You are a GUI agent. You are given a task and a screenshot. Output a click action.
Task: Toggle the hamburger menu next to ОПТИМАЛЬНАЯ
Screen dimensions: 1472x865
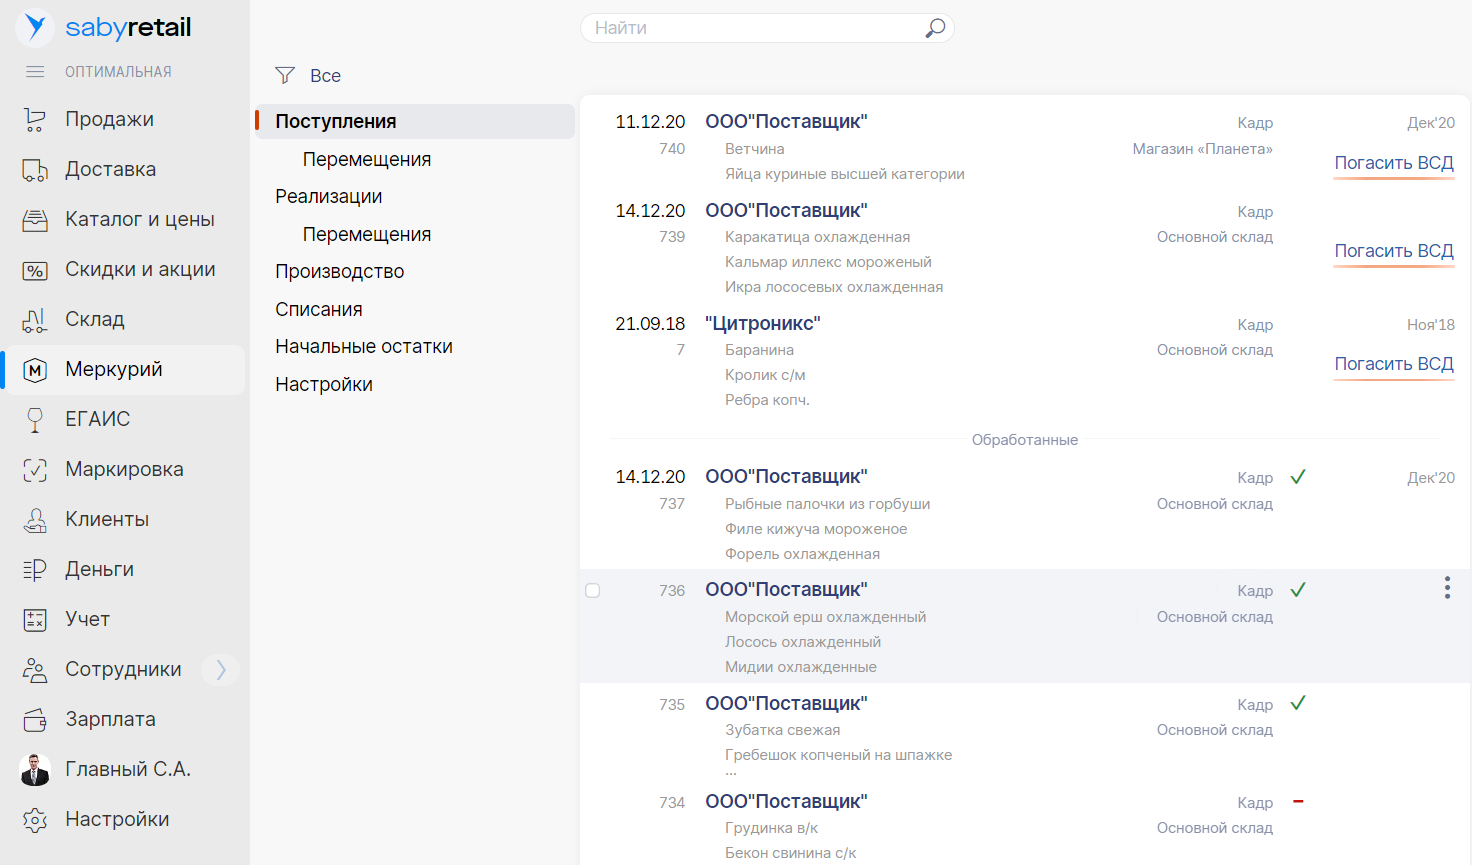click(x=35, y=72)
